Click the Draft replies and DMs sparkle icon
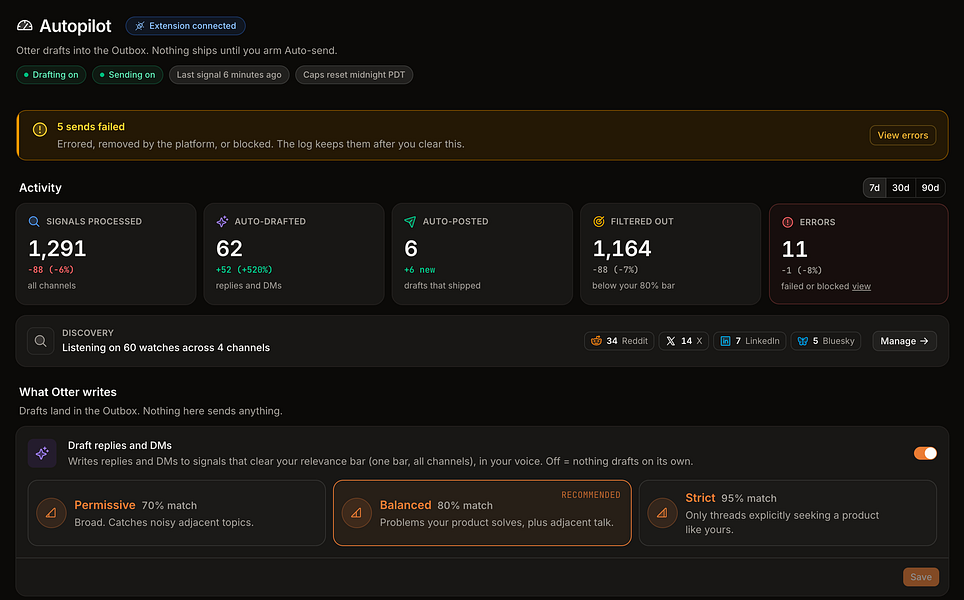 click(x=42, y=453)
